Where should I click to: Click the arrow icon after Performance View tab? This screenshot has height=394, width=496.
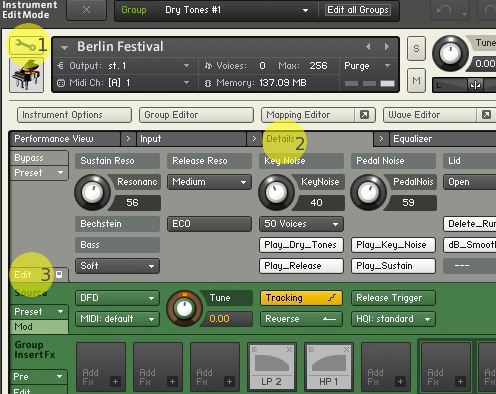click(128, 139)
